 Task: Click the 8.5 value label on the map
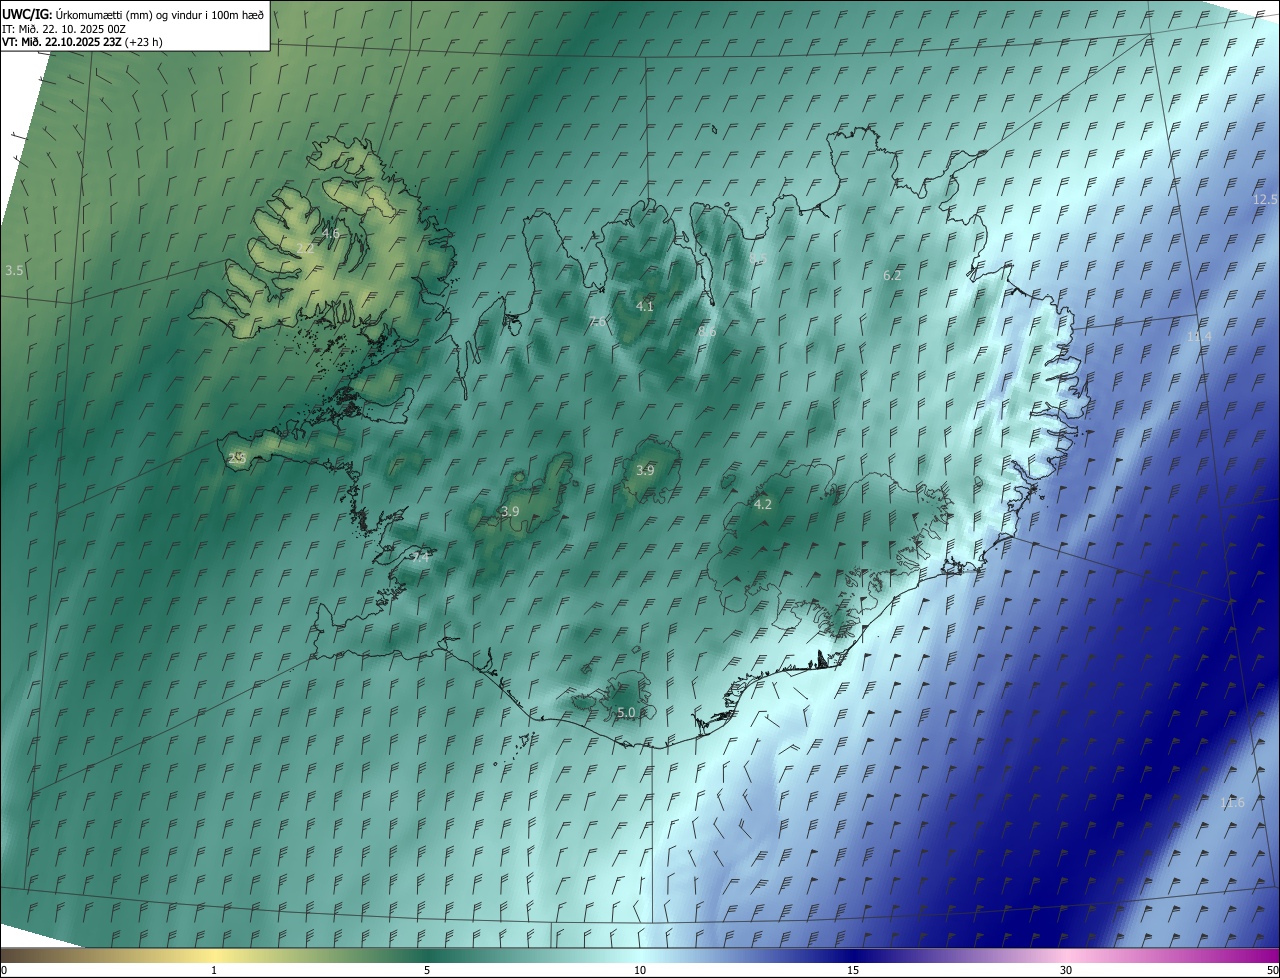[757, 258]
